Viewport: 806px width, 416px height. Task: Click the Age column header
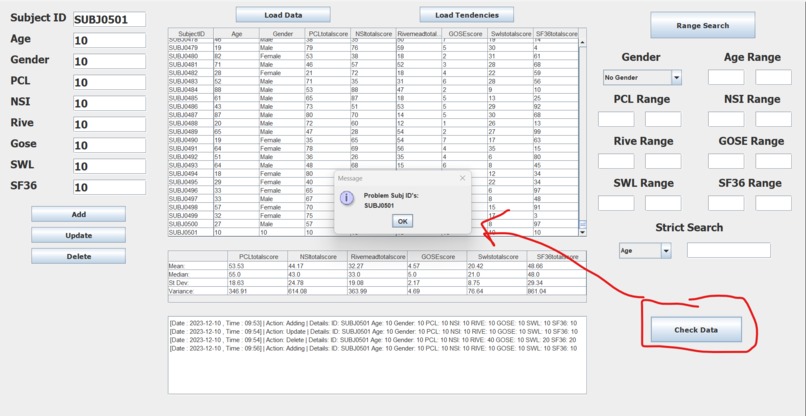tap(236, 34)
